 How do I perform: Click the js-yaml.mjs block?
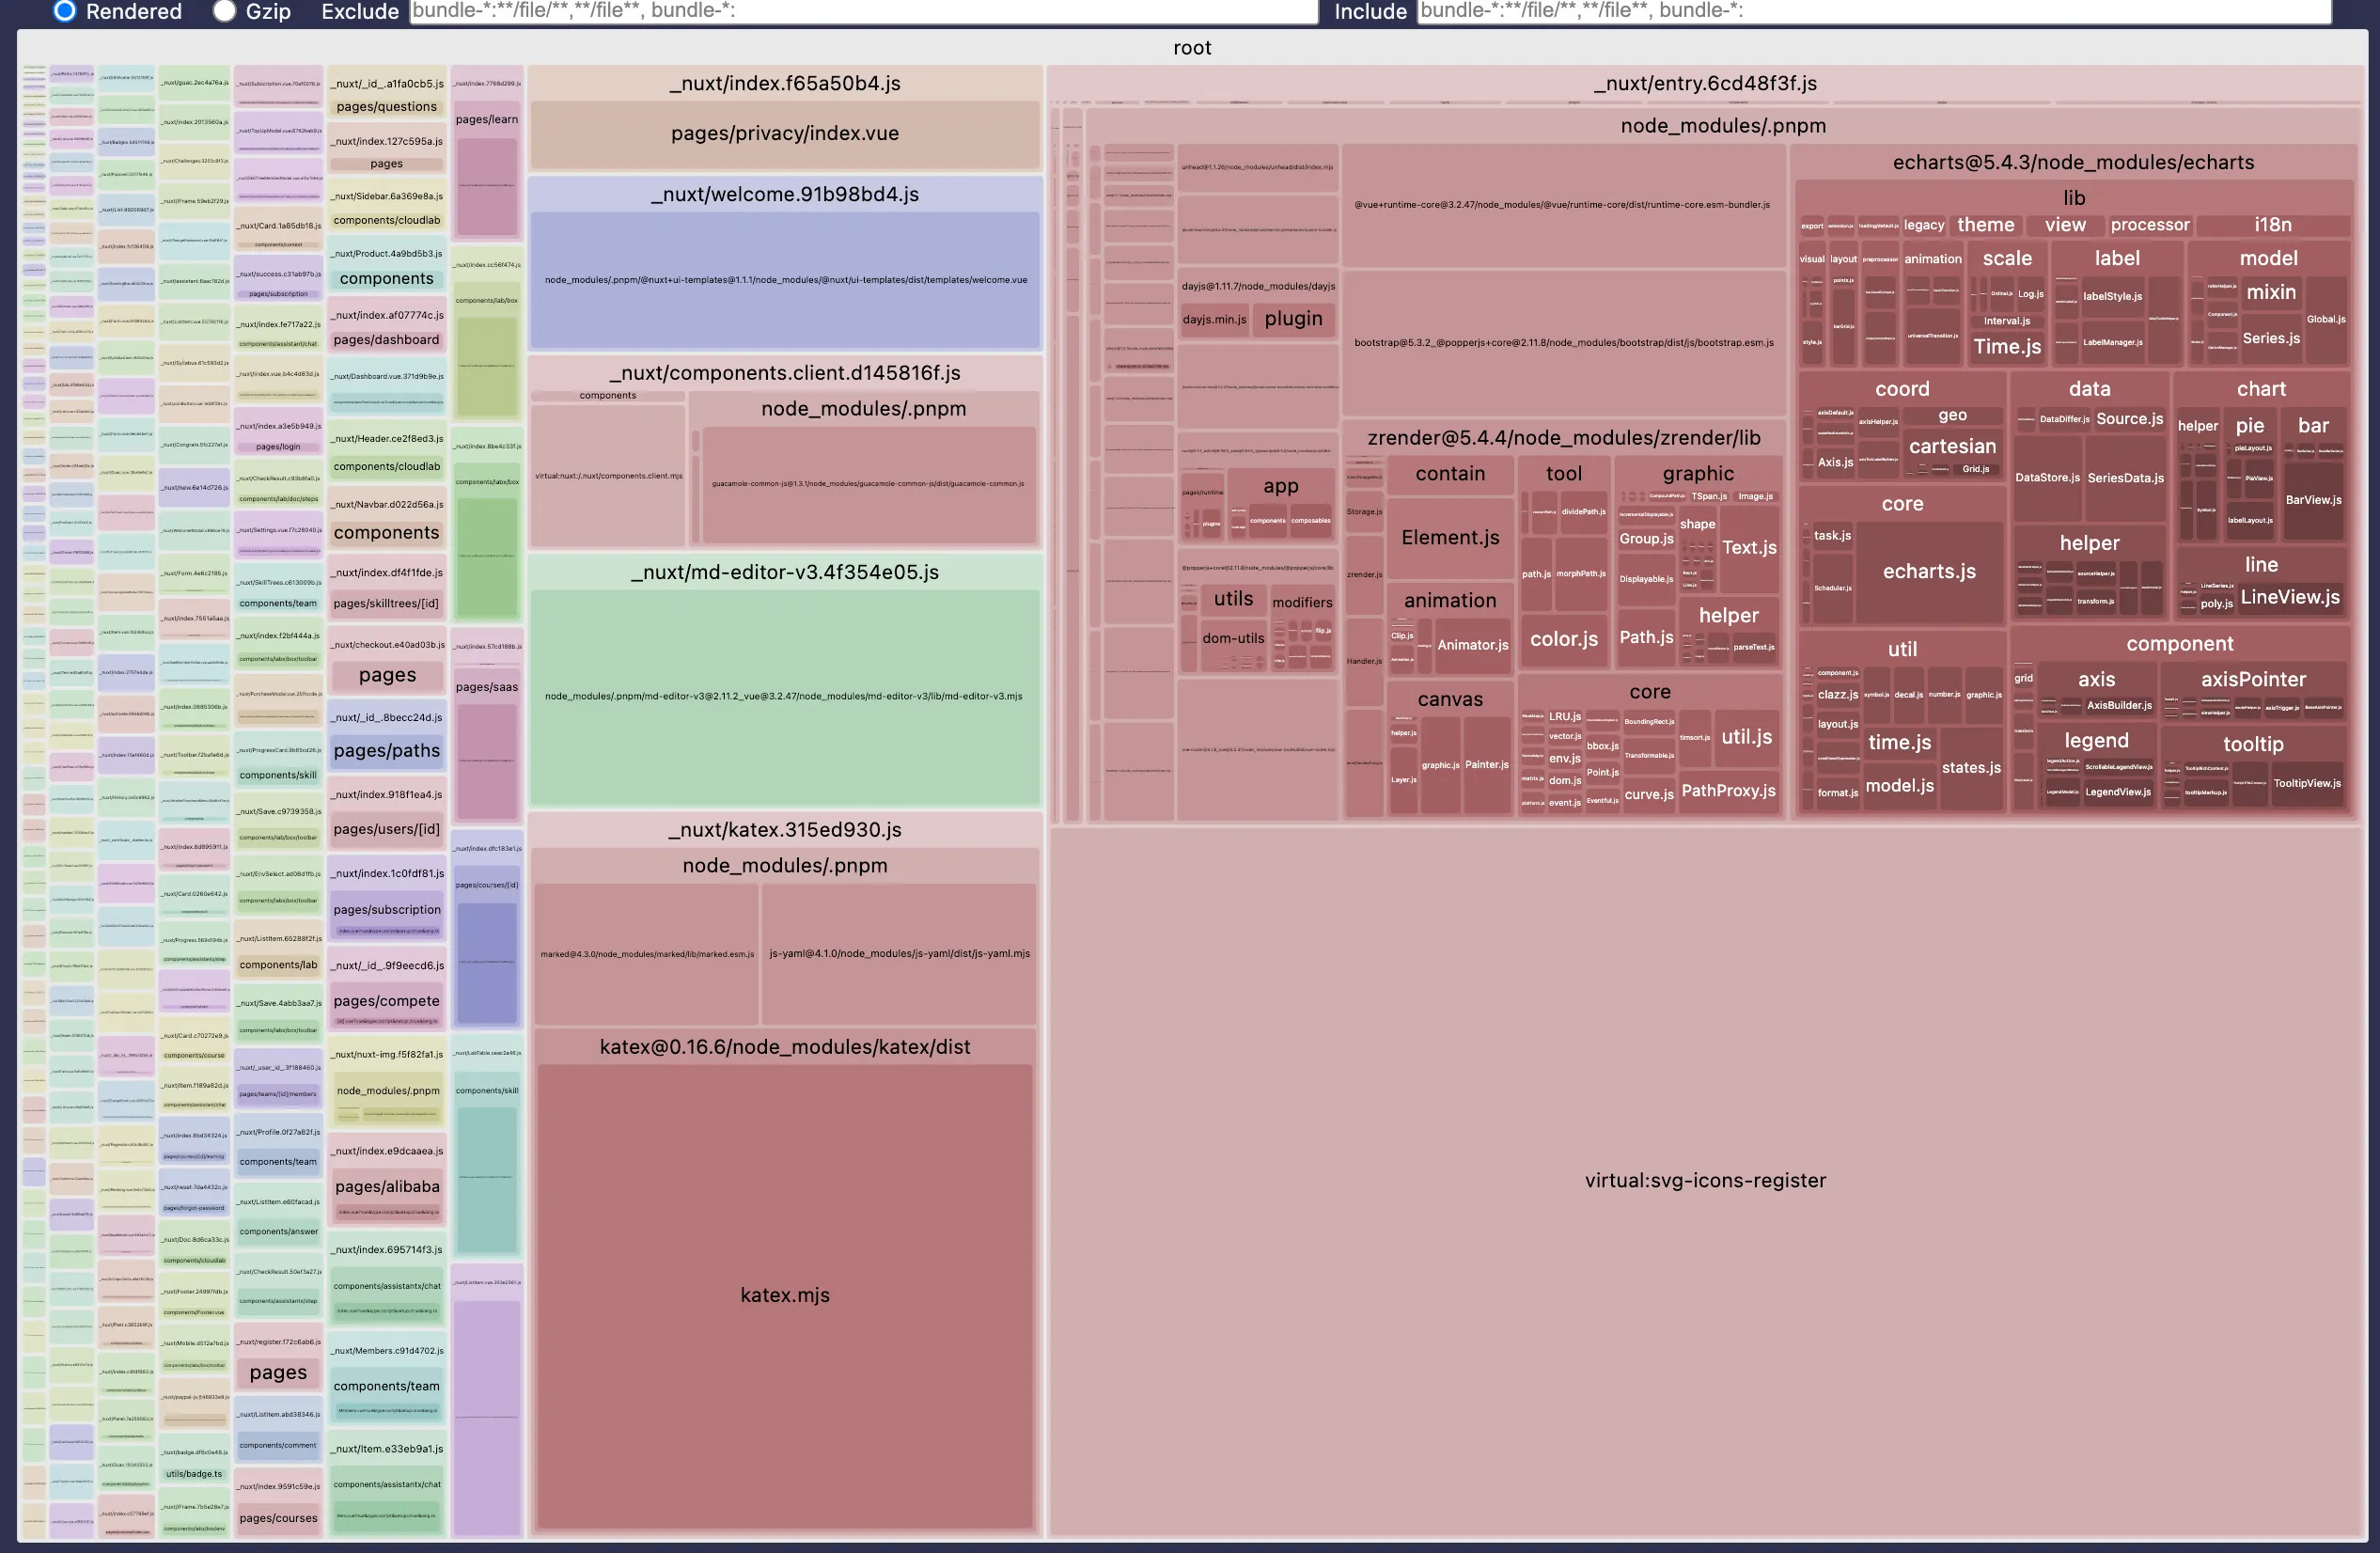(x=899, y=954)
